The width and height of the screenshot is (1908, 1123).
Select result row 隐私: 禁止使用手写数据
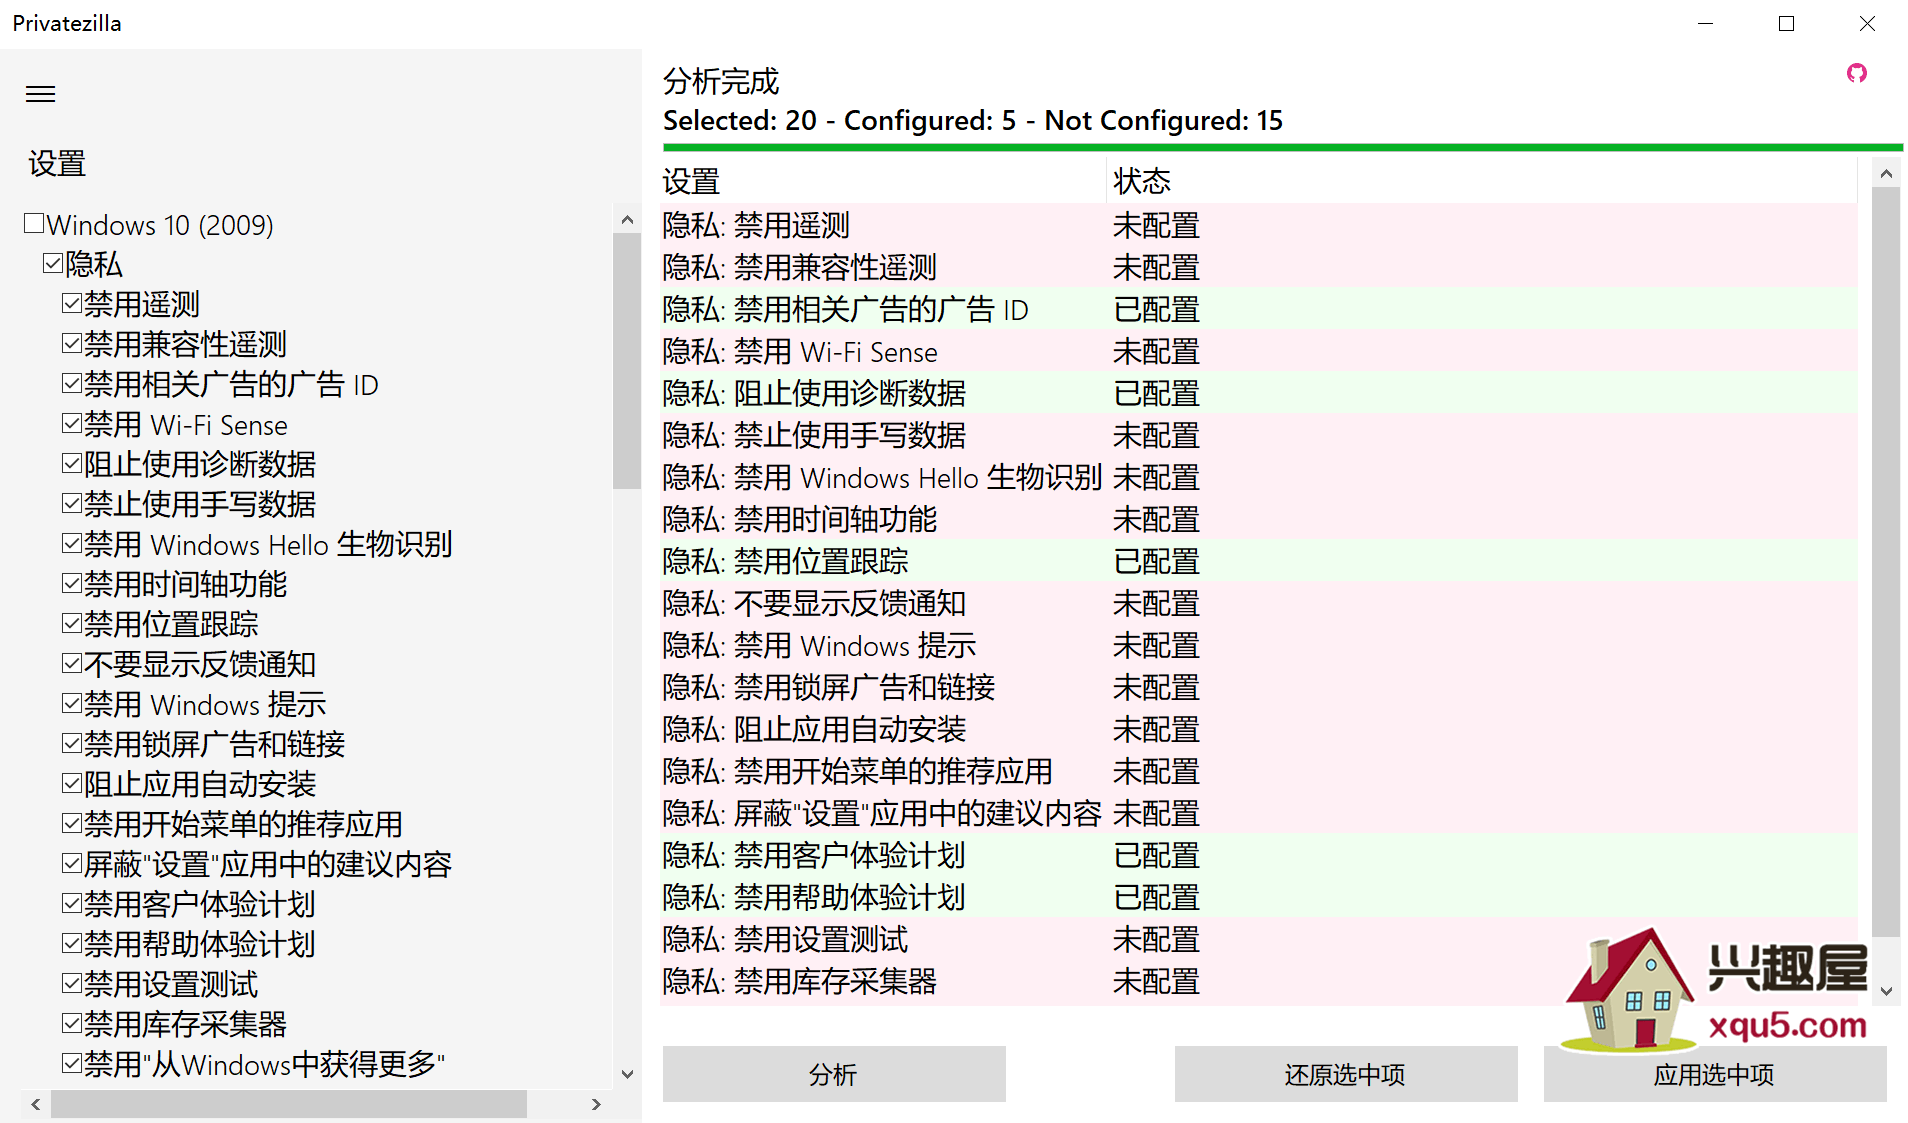tap(1259, 435)
